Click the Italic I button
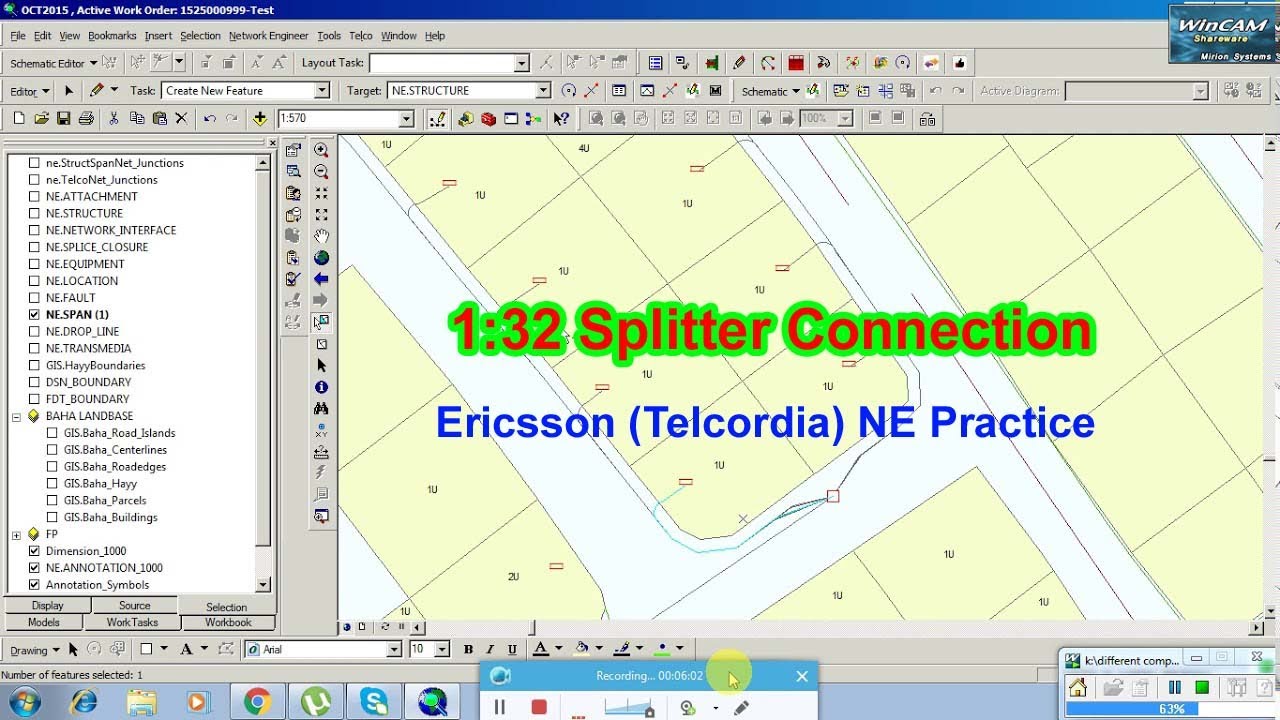Viewport: 1280px width, 720px height. [x=491, y=649]
